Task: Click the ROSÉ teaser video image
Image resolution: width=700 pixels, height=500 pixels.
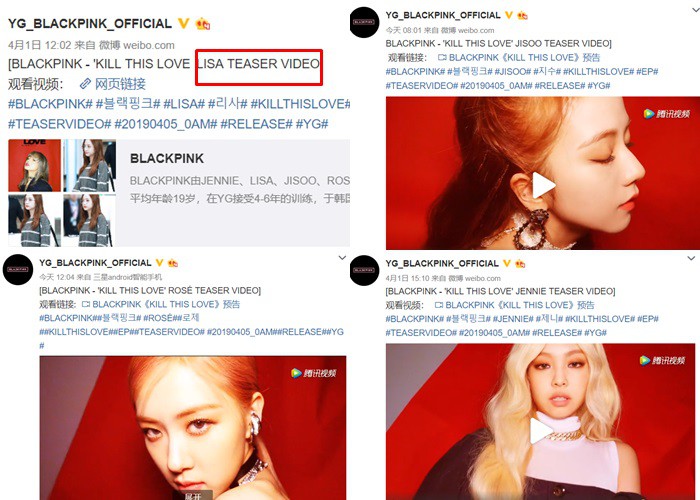Action: pyautogui.click(x=193, y=428)
